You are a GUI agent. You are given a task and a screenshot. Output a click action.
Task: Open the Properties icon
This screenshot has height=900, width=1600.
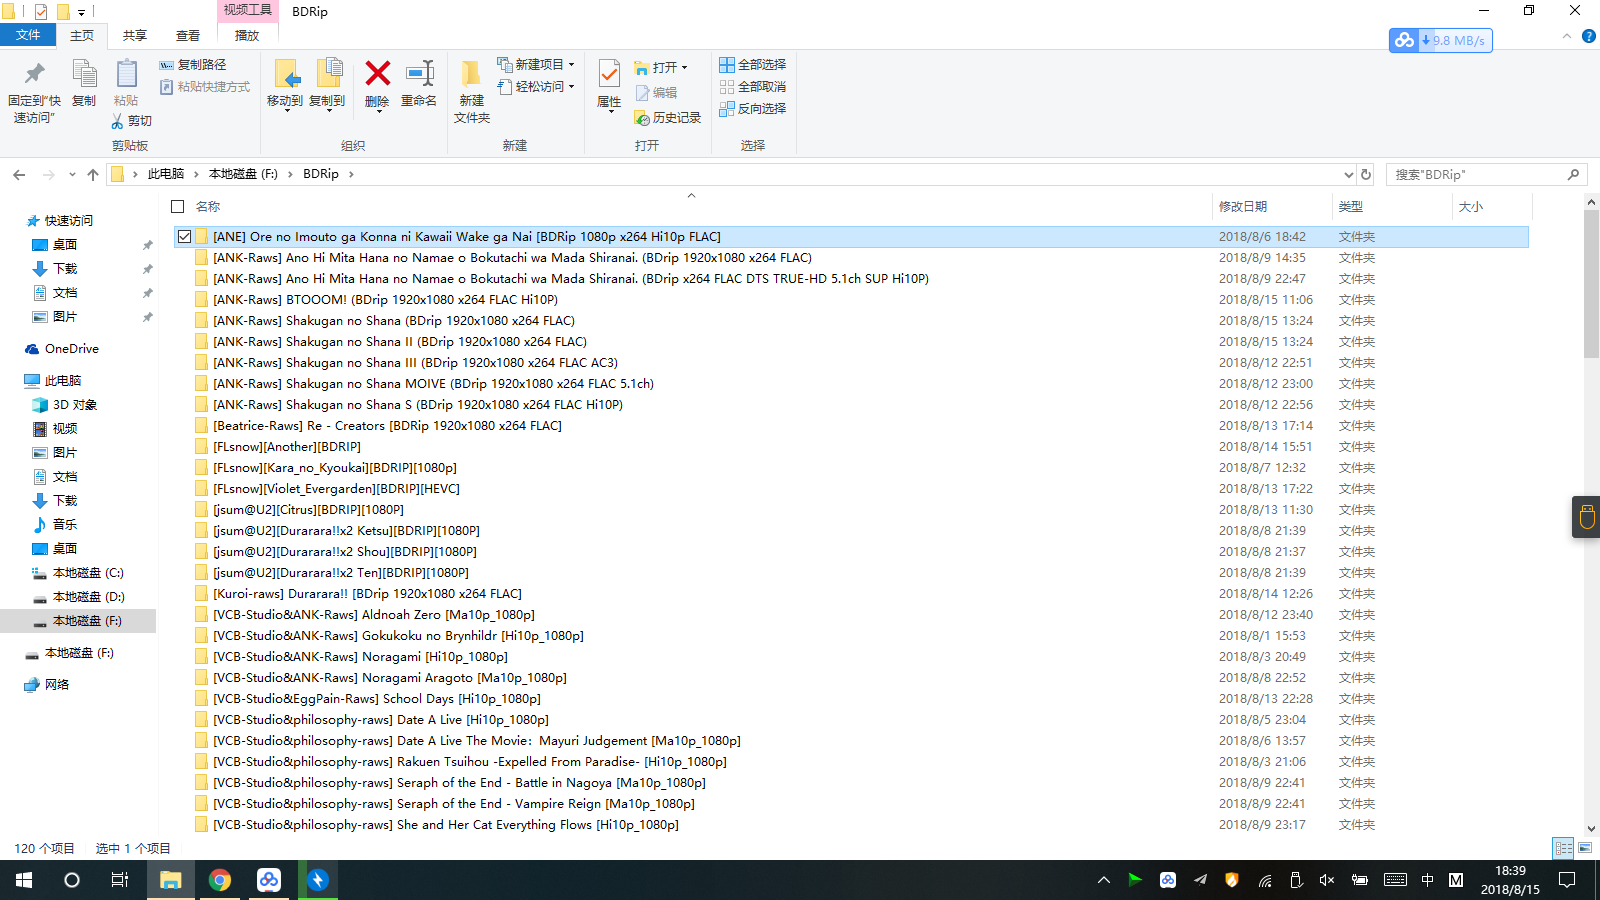(609, 73)
